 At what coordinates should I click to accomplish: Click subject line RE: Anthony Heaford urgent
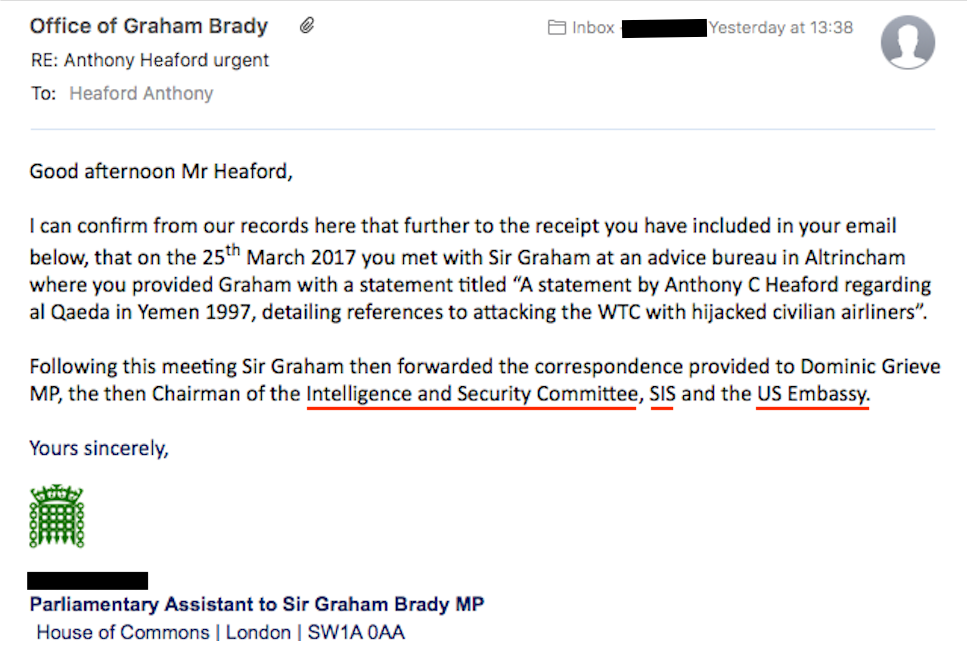pos(150,60)
